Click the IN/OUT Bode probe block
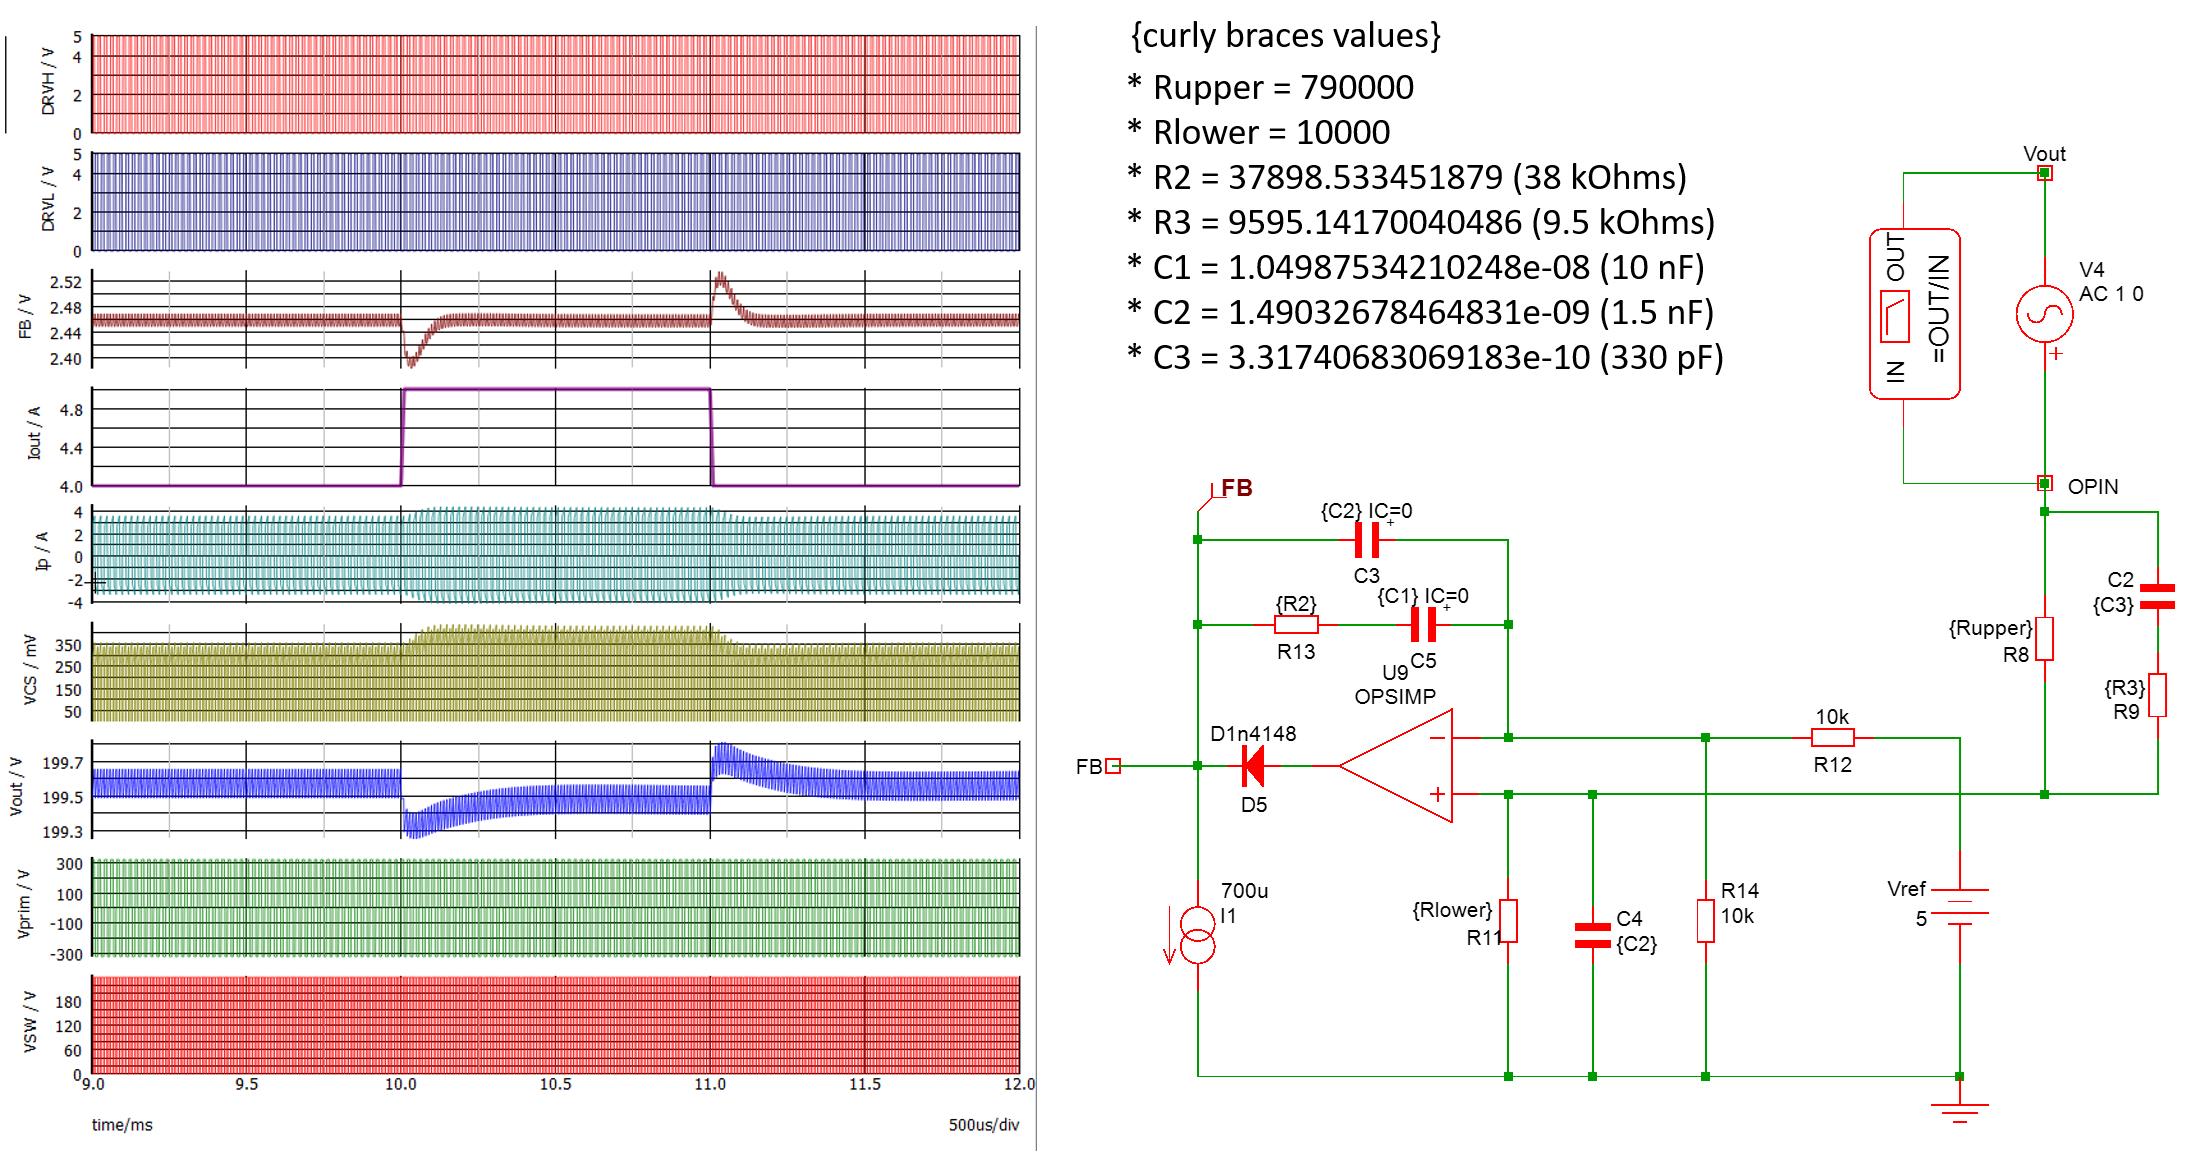Image resolution: width=2209 pixels, height=1155 pixels. point(1914,314)
